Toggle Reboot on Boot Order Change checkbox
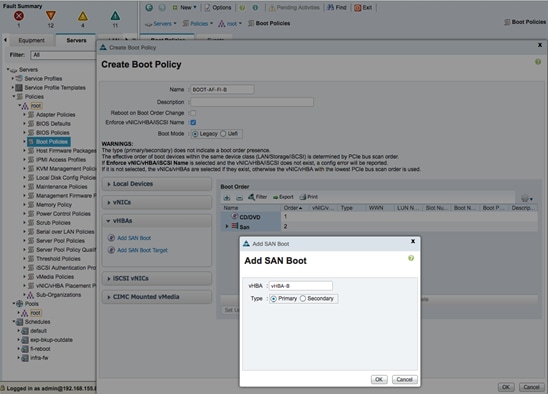Image resolution: width=548 pixels, height=394 pixels. point(193,113)
